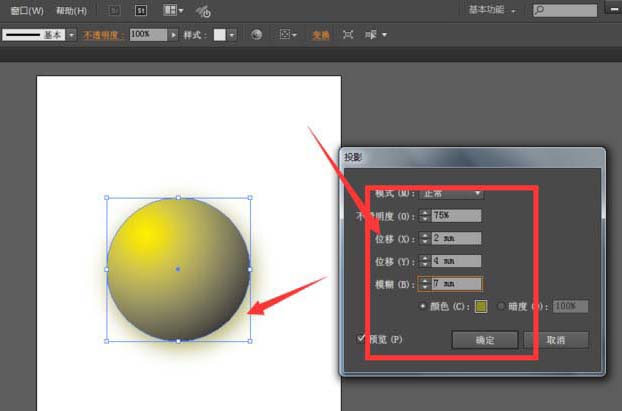Click the 位移 (X) stepper arrows
The image size is (622, 411).
tap(425, 238)
